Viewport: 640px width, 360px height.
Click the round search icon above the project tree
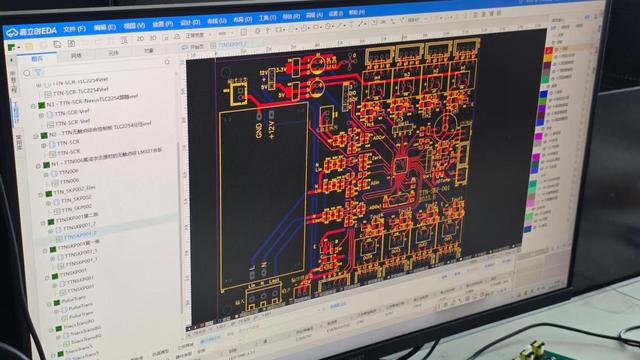point(27,73)
